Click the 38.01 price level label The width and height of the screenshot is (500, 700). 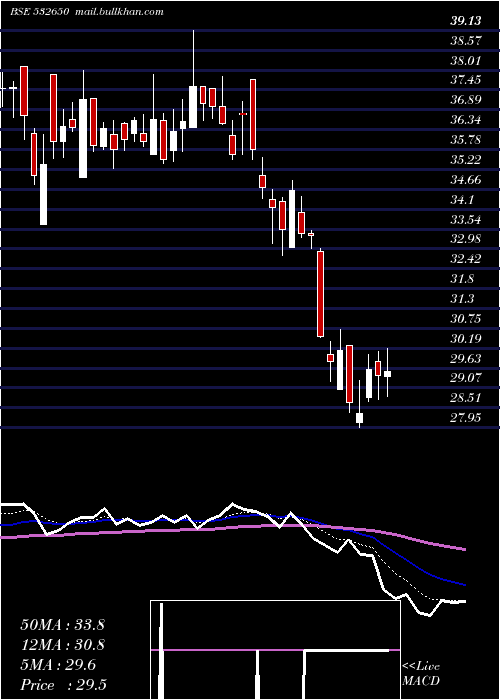[x=466, y=60]
